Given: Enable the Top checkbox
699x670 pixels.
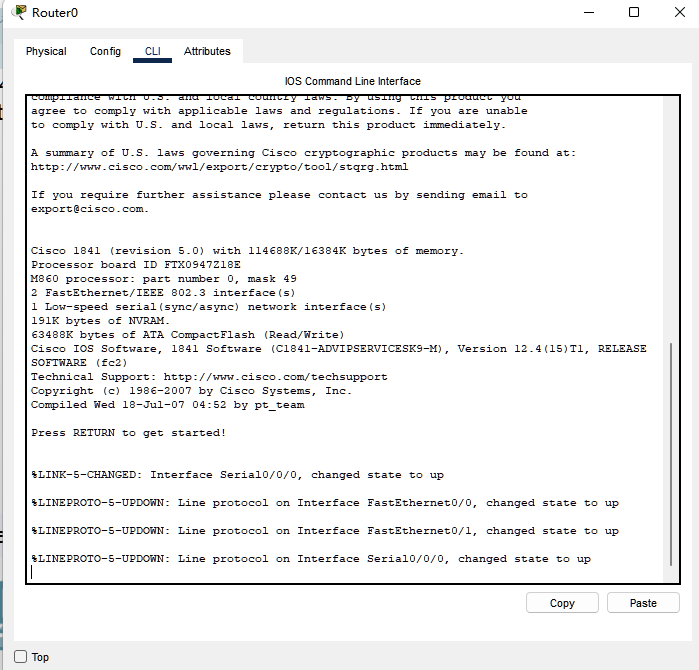Looking at the screenshot, I should pyautogui.click(x=21, y=656).
